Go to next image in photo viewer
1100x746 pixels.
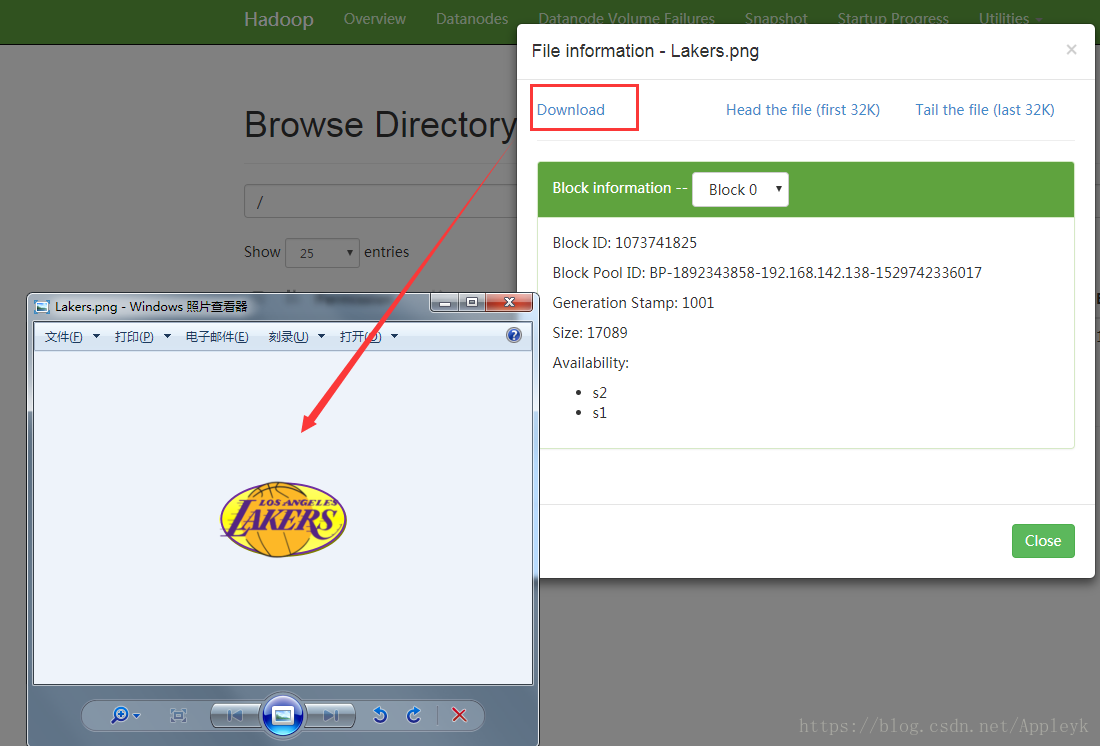[330, 715]
